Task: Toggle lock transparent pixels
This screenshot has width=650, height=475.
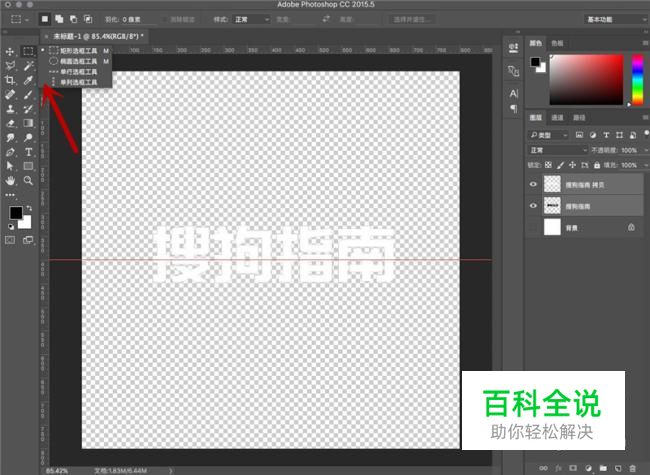Action: click(x=548, y=165)
